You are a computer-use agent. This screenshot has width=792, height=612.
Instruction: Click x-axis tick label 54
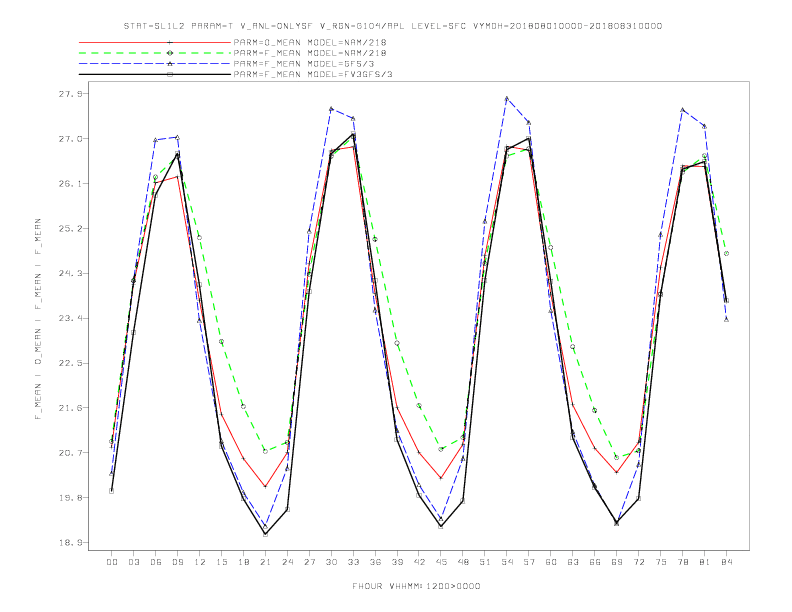[x=507, y=562]
